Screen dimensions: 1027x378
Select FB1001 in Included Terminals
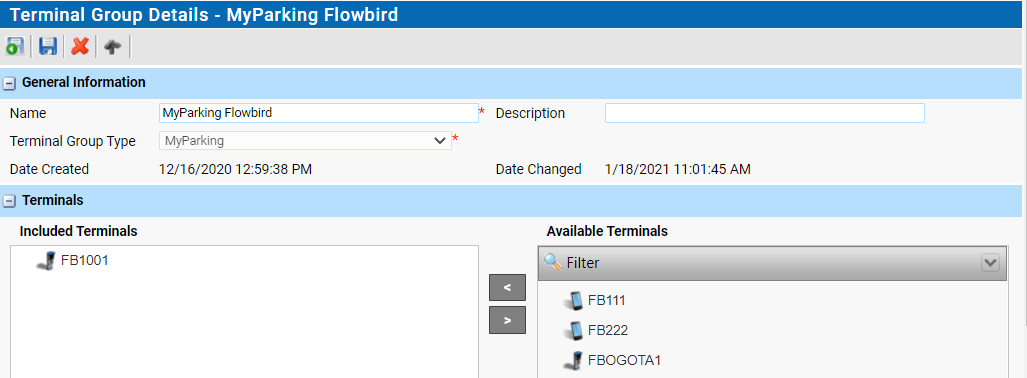pyautogui.click(x=84, y=260)
